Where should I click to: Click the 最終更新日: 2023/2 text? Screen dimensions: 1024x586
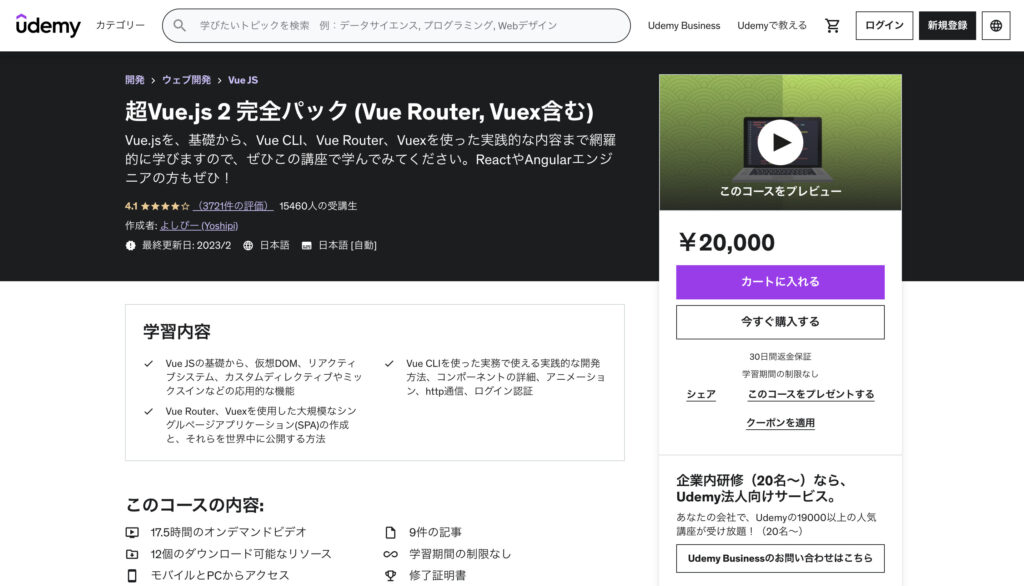[187, 246]
